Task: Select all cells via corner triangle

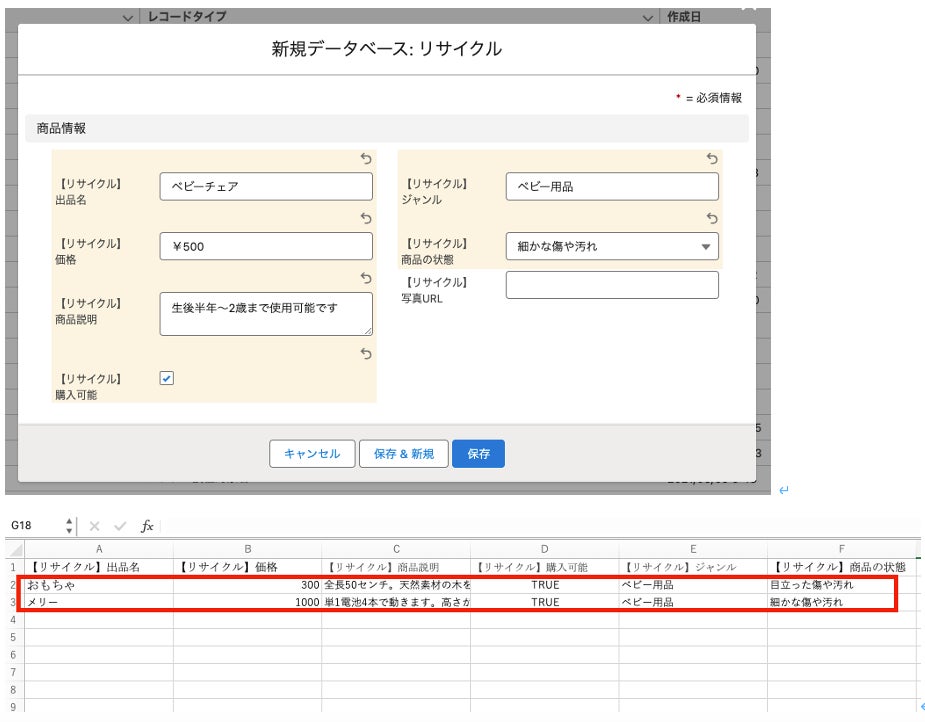Action: [x=15, y=549]
